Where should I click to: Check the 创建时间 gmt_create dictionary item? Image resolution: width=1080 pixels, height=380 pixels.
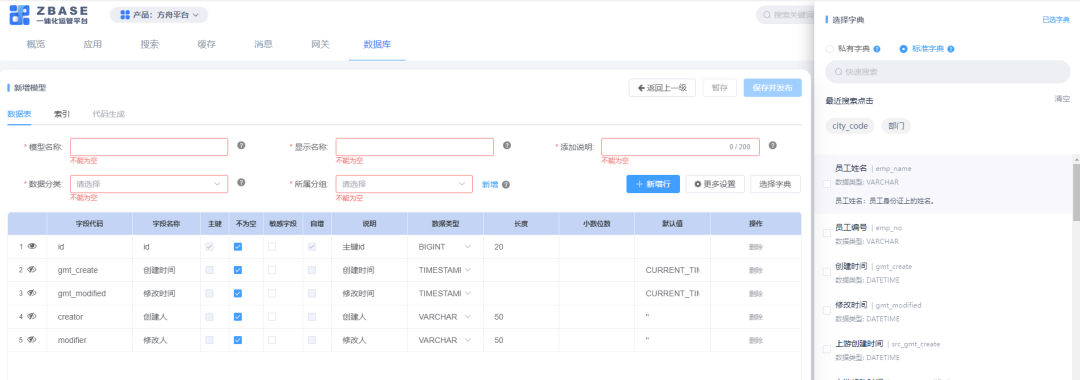827,273
